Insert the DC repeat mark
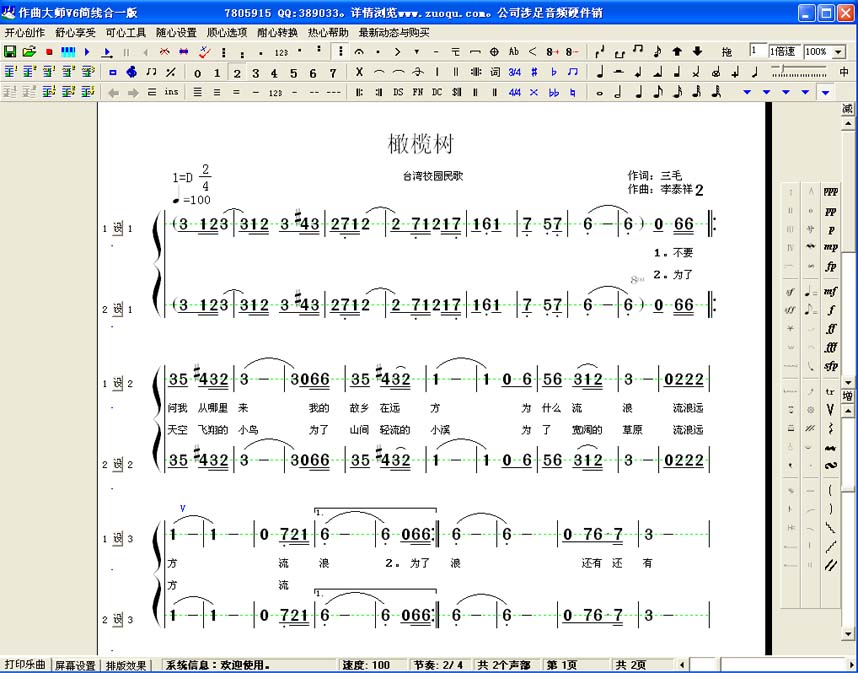 click(x=437, y=92)
